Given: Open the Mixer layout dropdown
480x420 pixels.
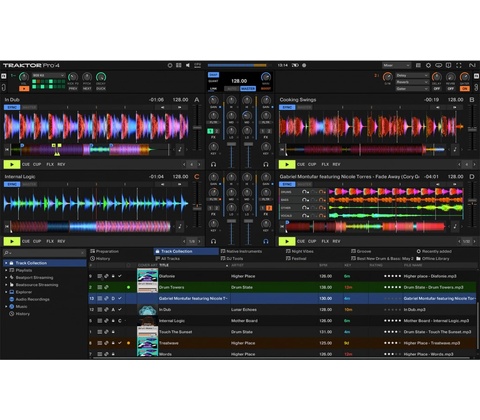Looking at the screenshot, I should (x=396, y=65).
